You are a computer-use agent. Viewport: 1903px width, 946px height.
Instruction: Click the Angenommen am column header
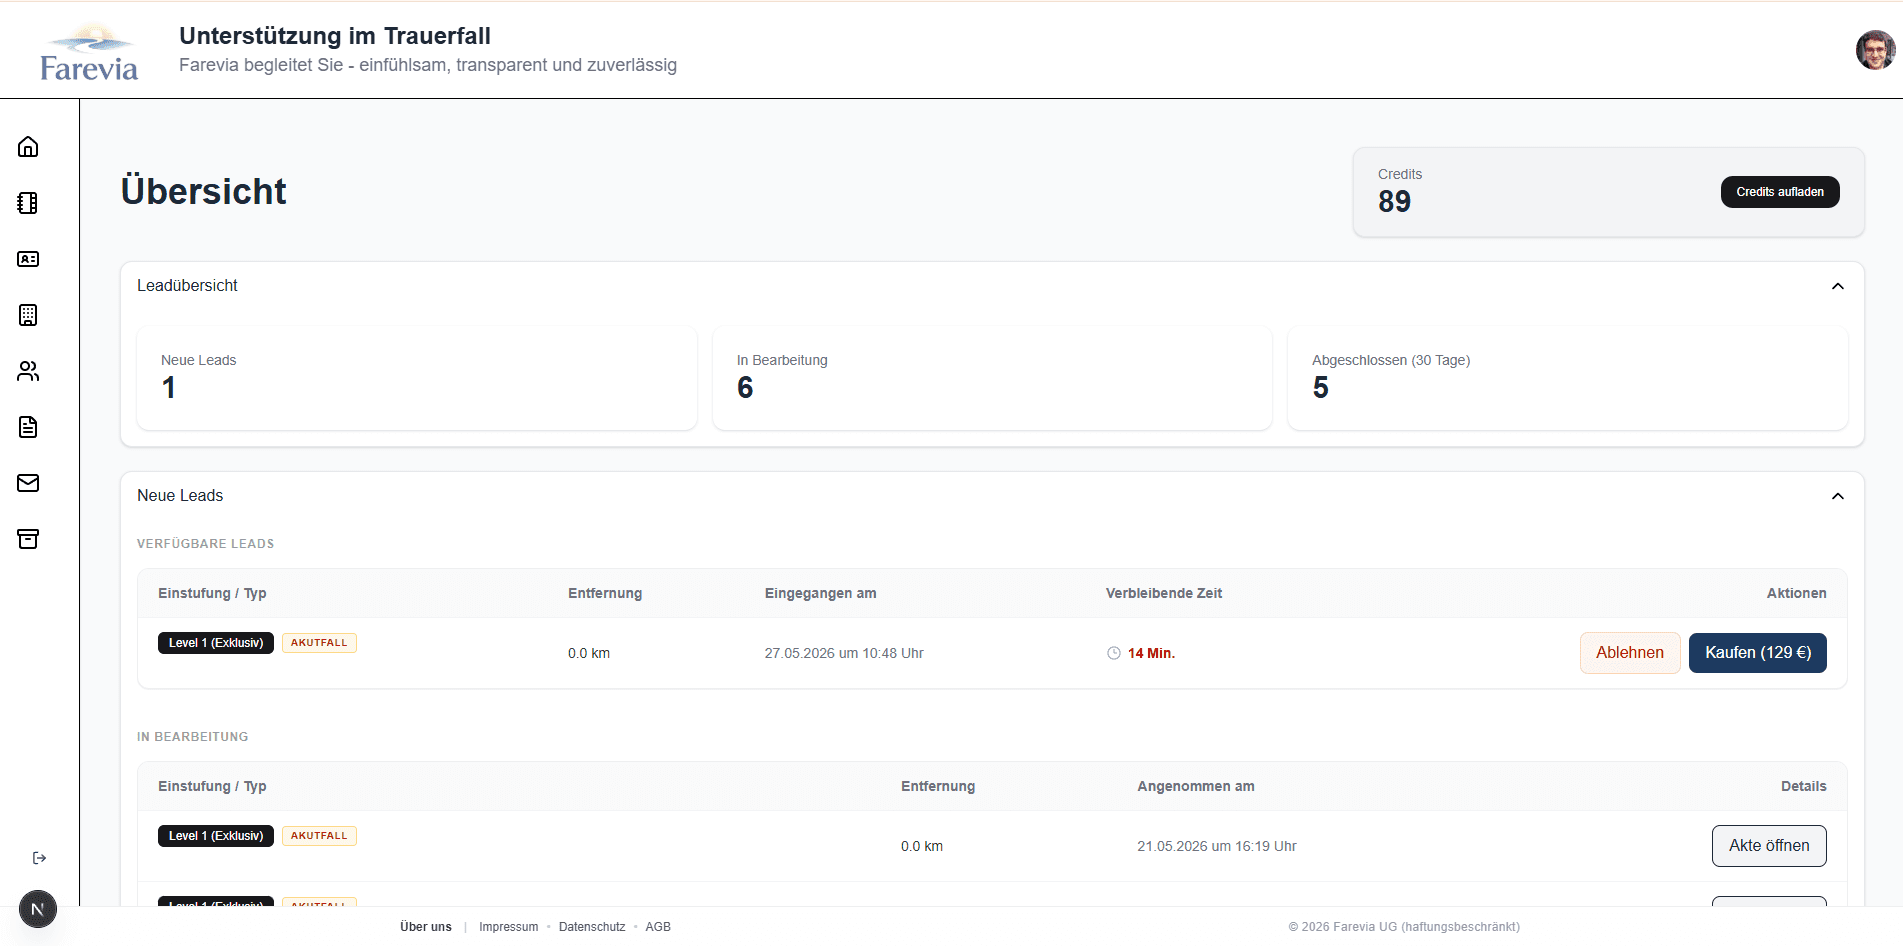coord(1195,786)
